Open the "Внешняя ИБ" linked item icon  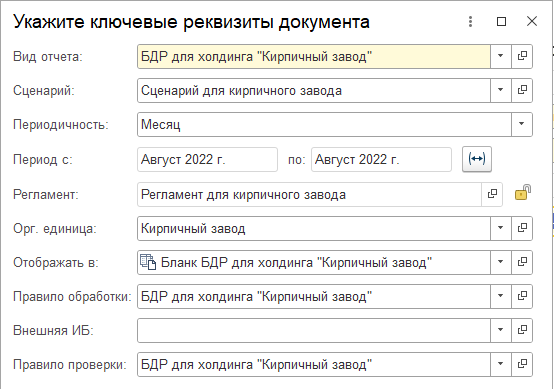tap(522, 330)
